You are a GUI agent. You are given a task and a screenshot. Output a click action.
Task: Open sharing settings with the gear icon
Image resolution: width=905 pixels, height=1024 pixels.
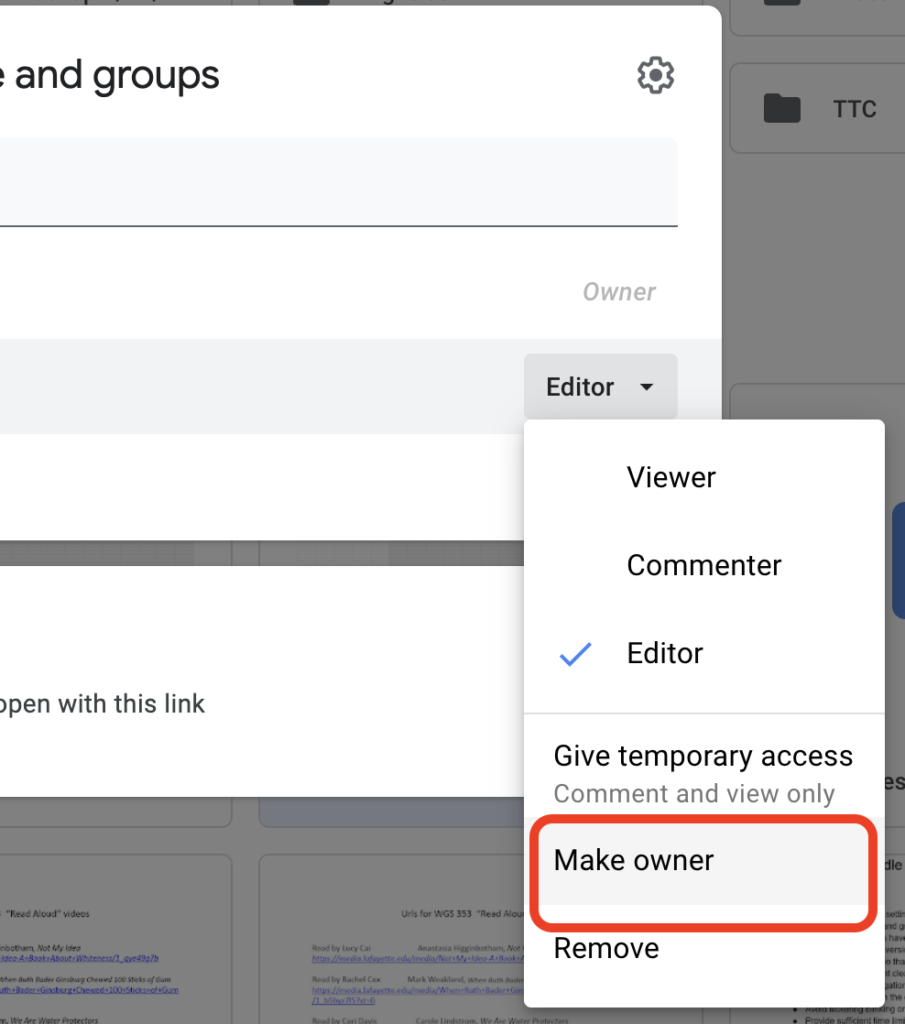coord(656,75)
